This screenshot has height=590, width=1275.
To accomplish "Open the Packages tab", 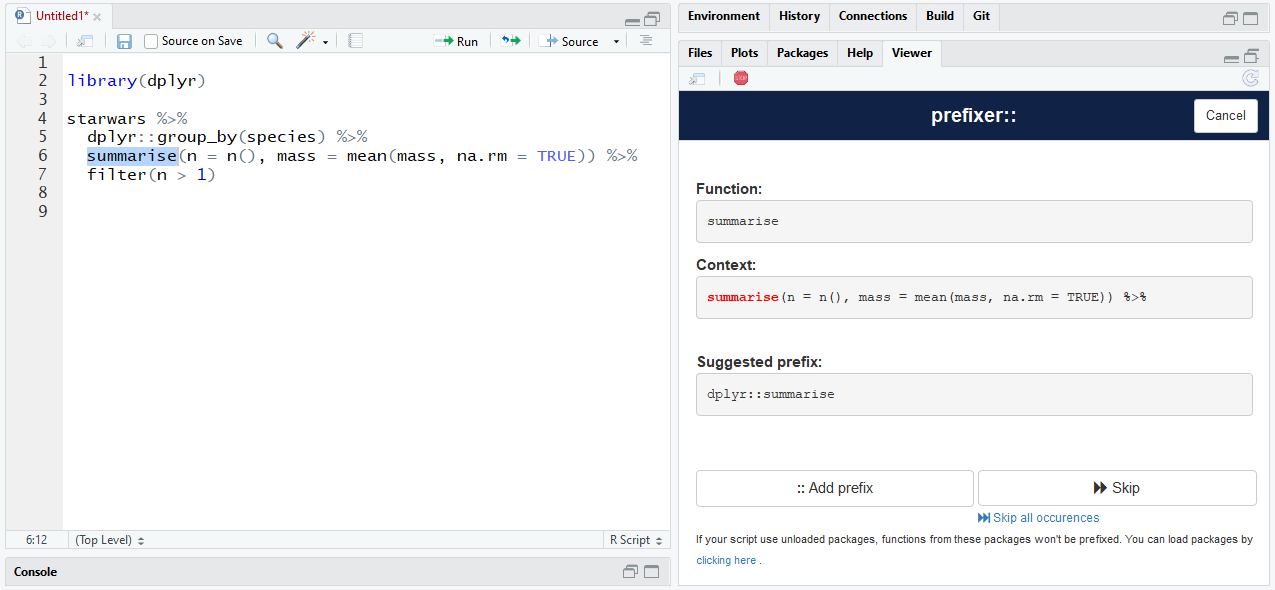I will (802, 53).
